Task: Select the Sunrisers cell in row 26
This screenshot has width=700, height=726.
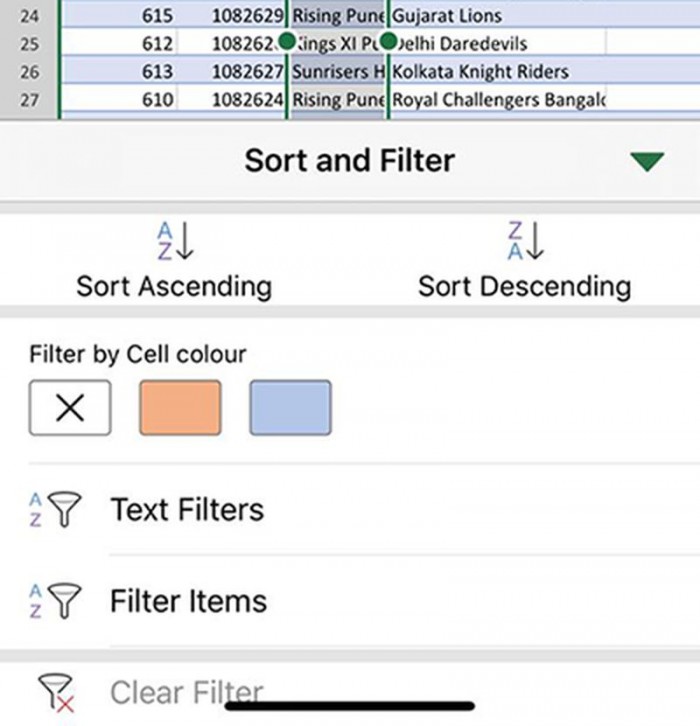Action: [x=338, y=71]
